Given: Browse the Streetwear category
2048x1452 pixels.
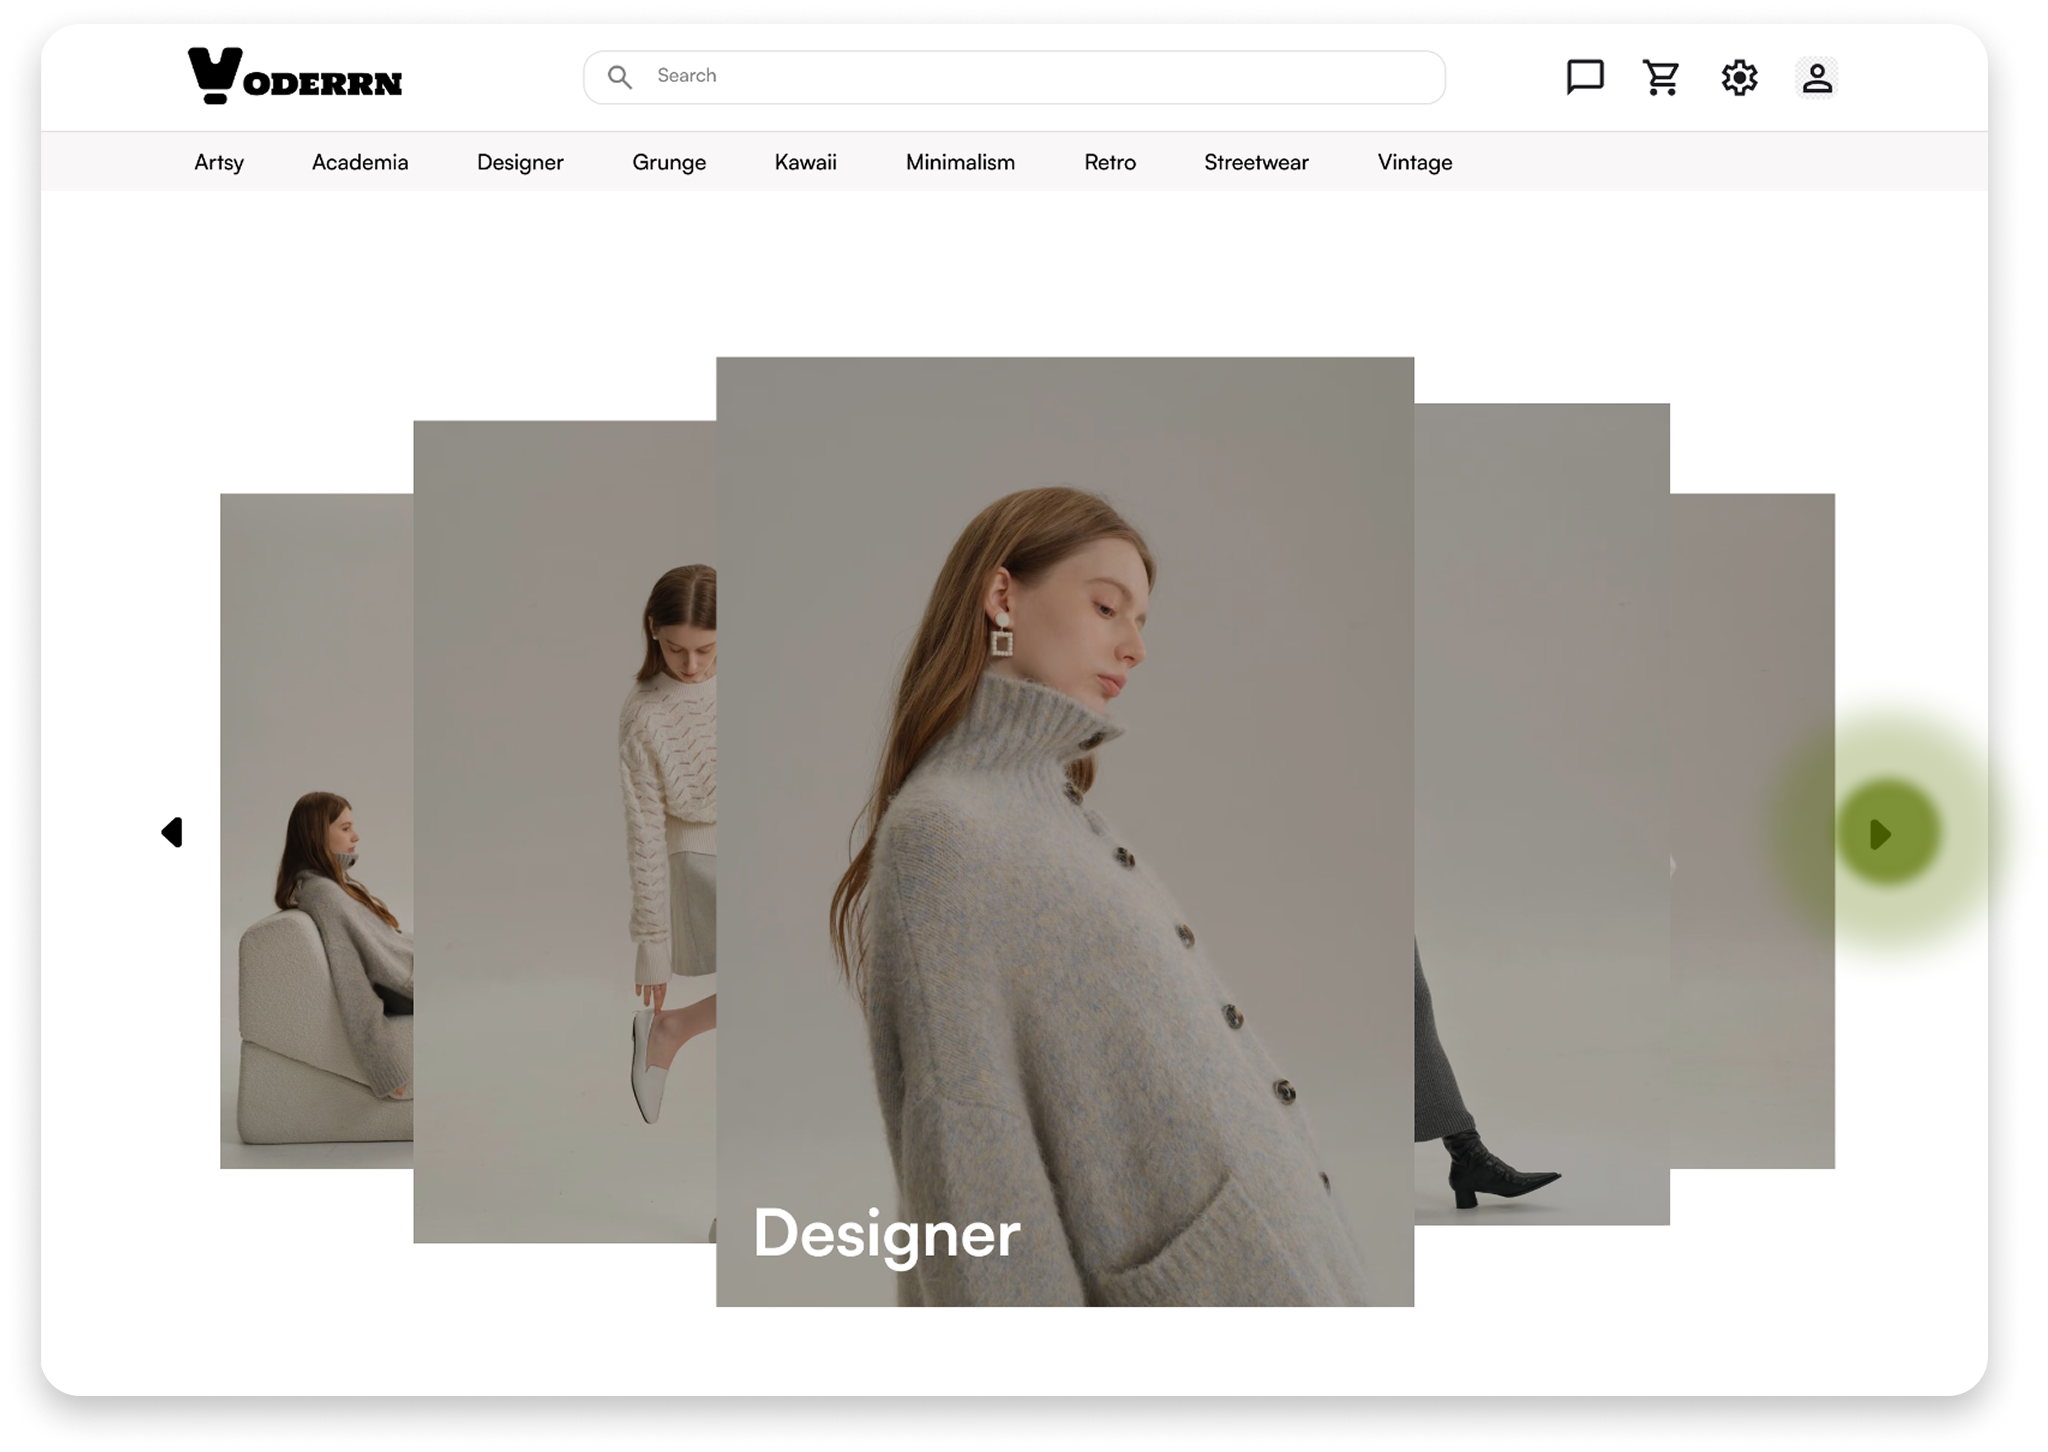Looking at the screenshot, I should tap(1256, 162).
